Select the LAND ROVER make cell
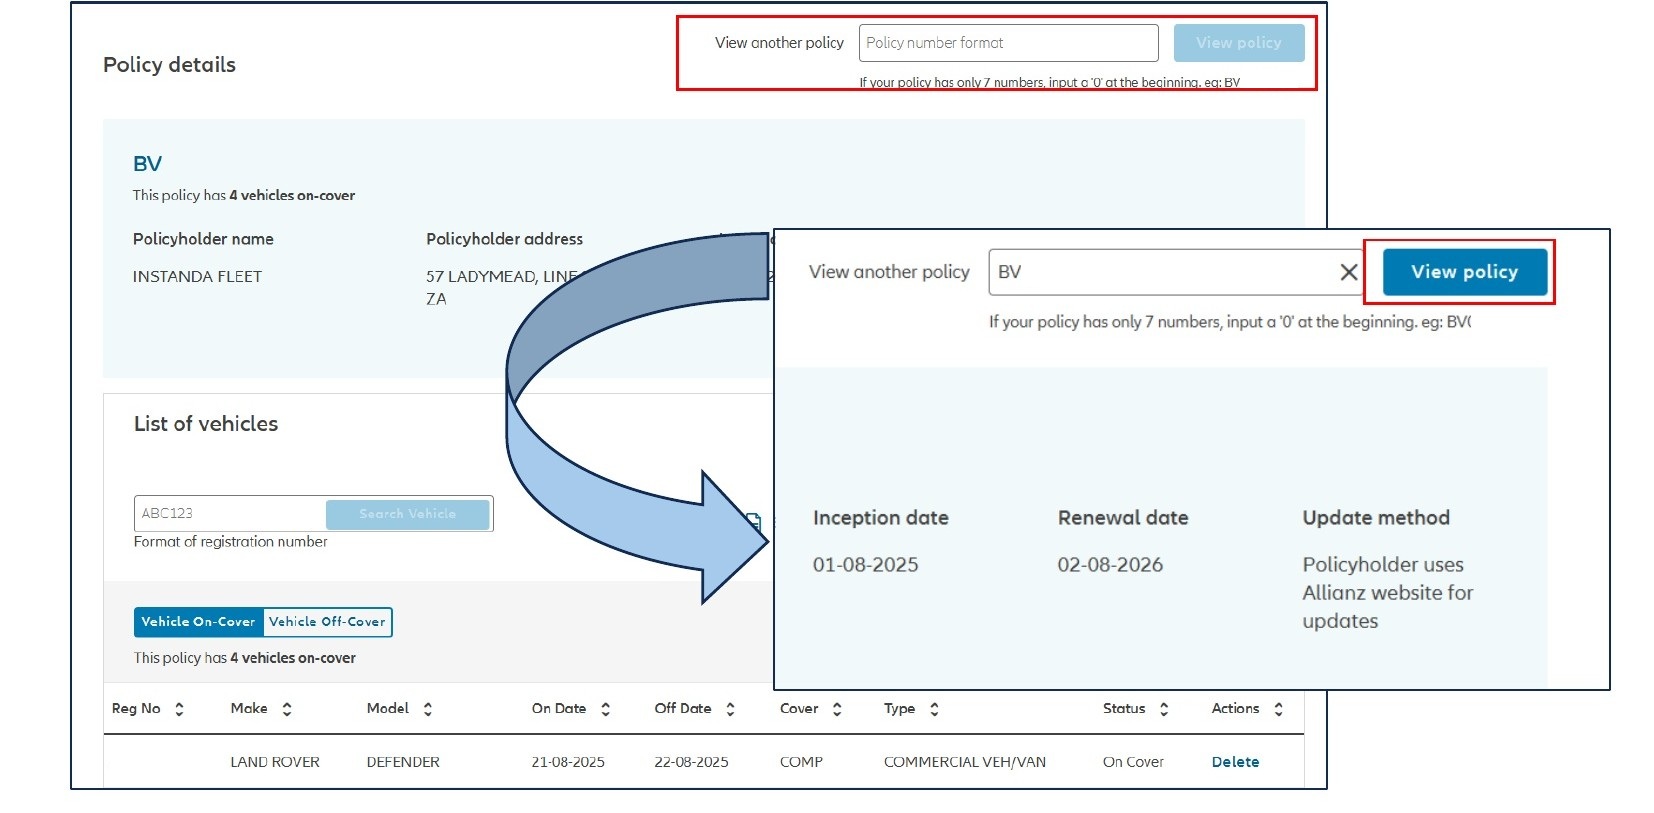1654x813 pixels. pos(275,762)
